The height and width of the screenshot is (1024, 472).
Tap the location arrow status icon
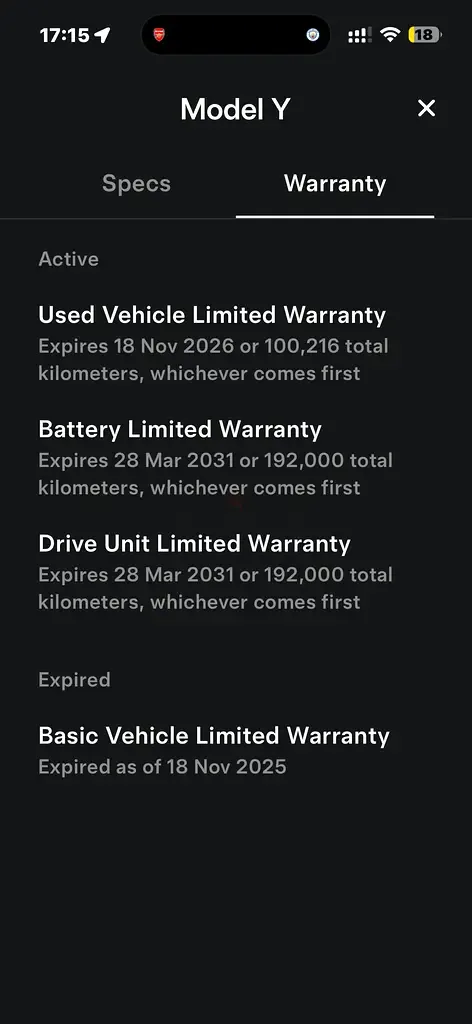pos(102,35)
